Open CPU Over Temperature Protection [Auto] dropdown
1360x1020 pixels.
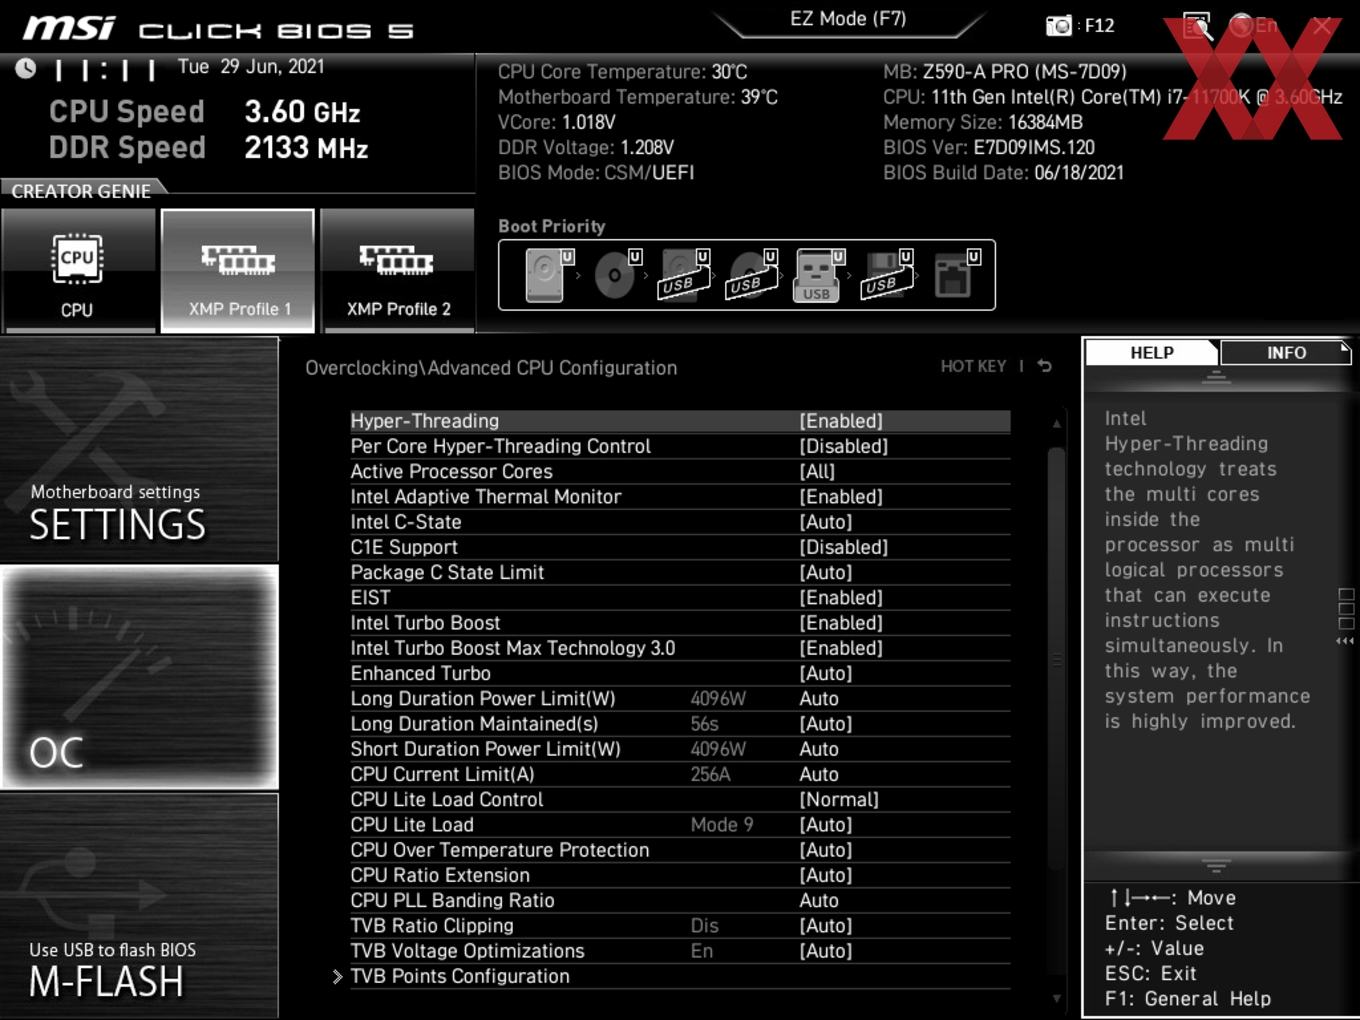[x=826, y=850]
